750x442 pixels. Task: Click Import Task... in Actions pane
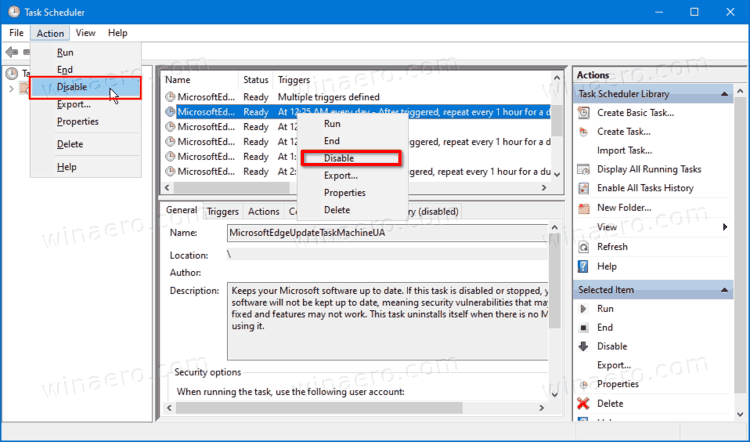tap(624, 151)
